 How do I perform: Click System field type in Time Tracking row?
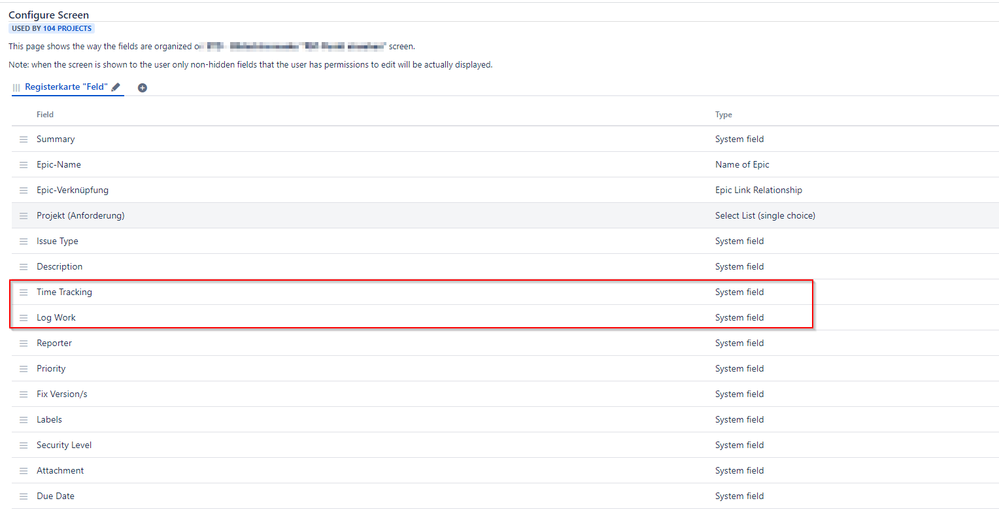(x=739, y=292)
